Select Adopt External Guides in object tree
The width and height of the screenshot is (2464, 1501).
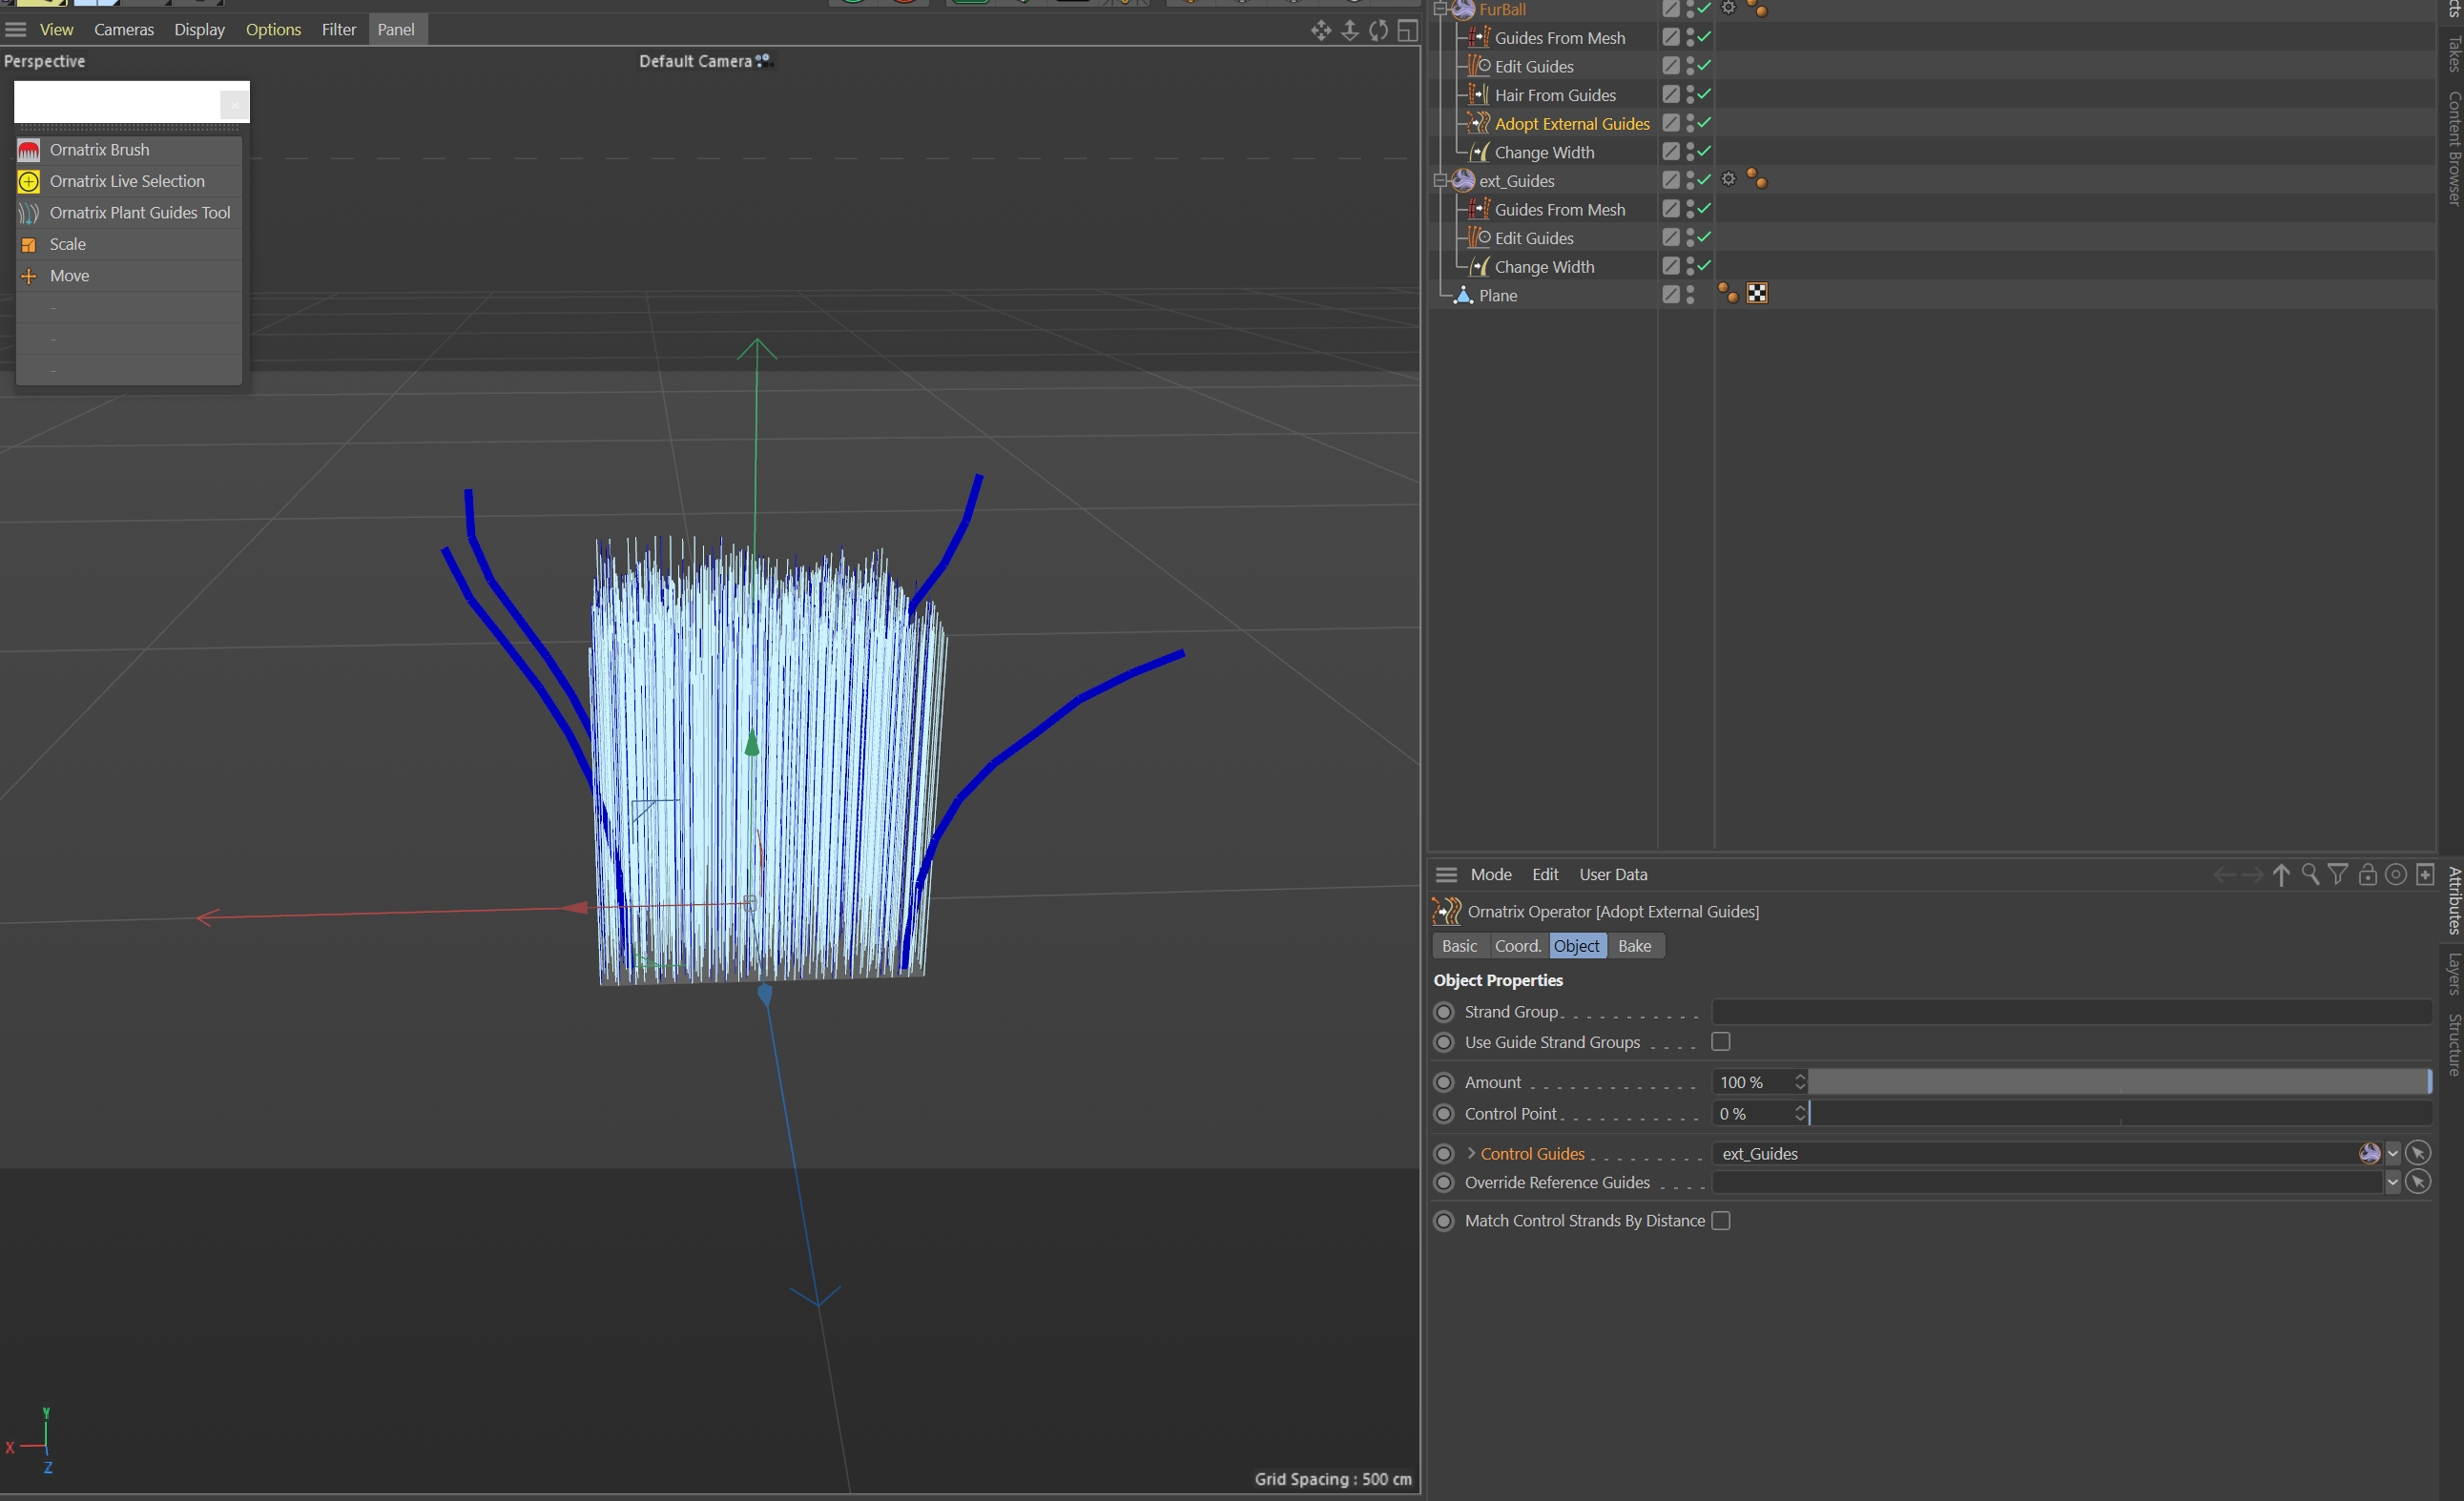point(1571,124)
